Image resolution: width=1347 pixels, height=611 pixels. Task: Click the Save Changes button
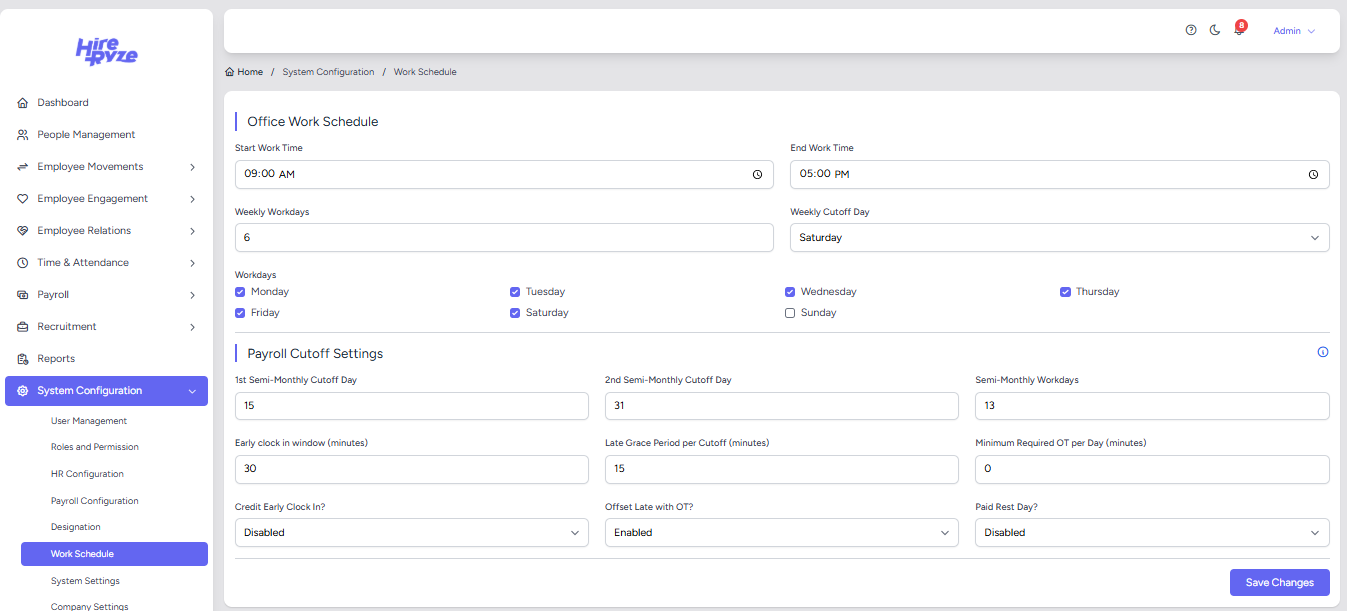[x=1279, y=583]
